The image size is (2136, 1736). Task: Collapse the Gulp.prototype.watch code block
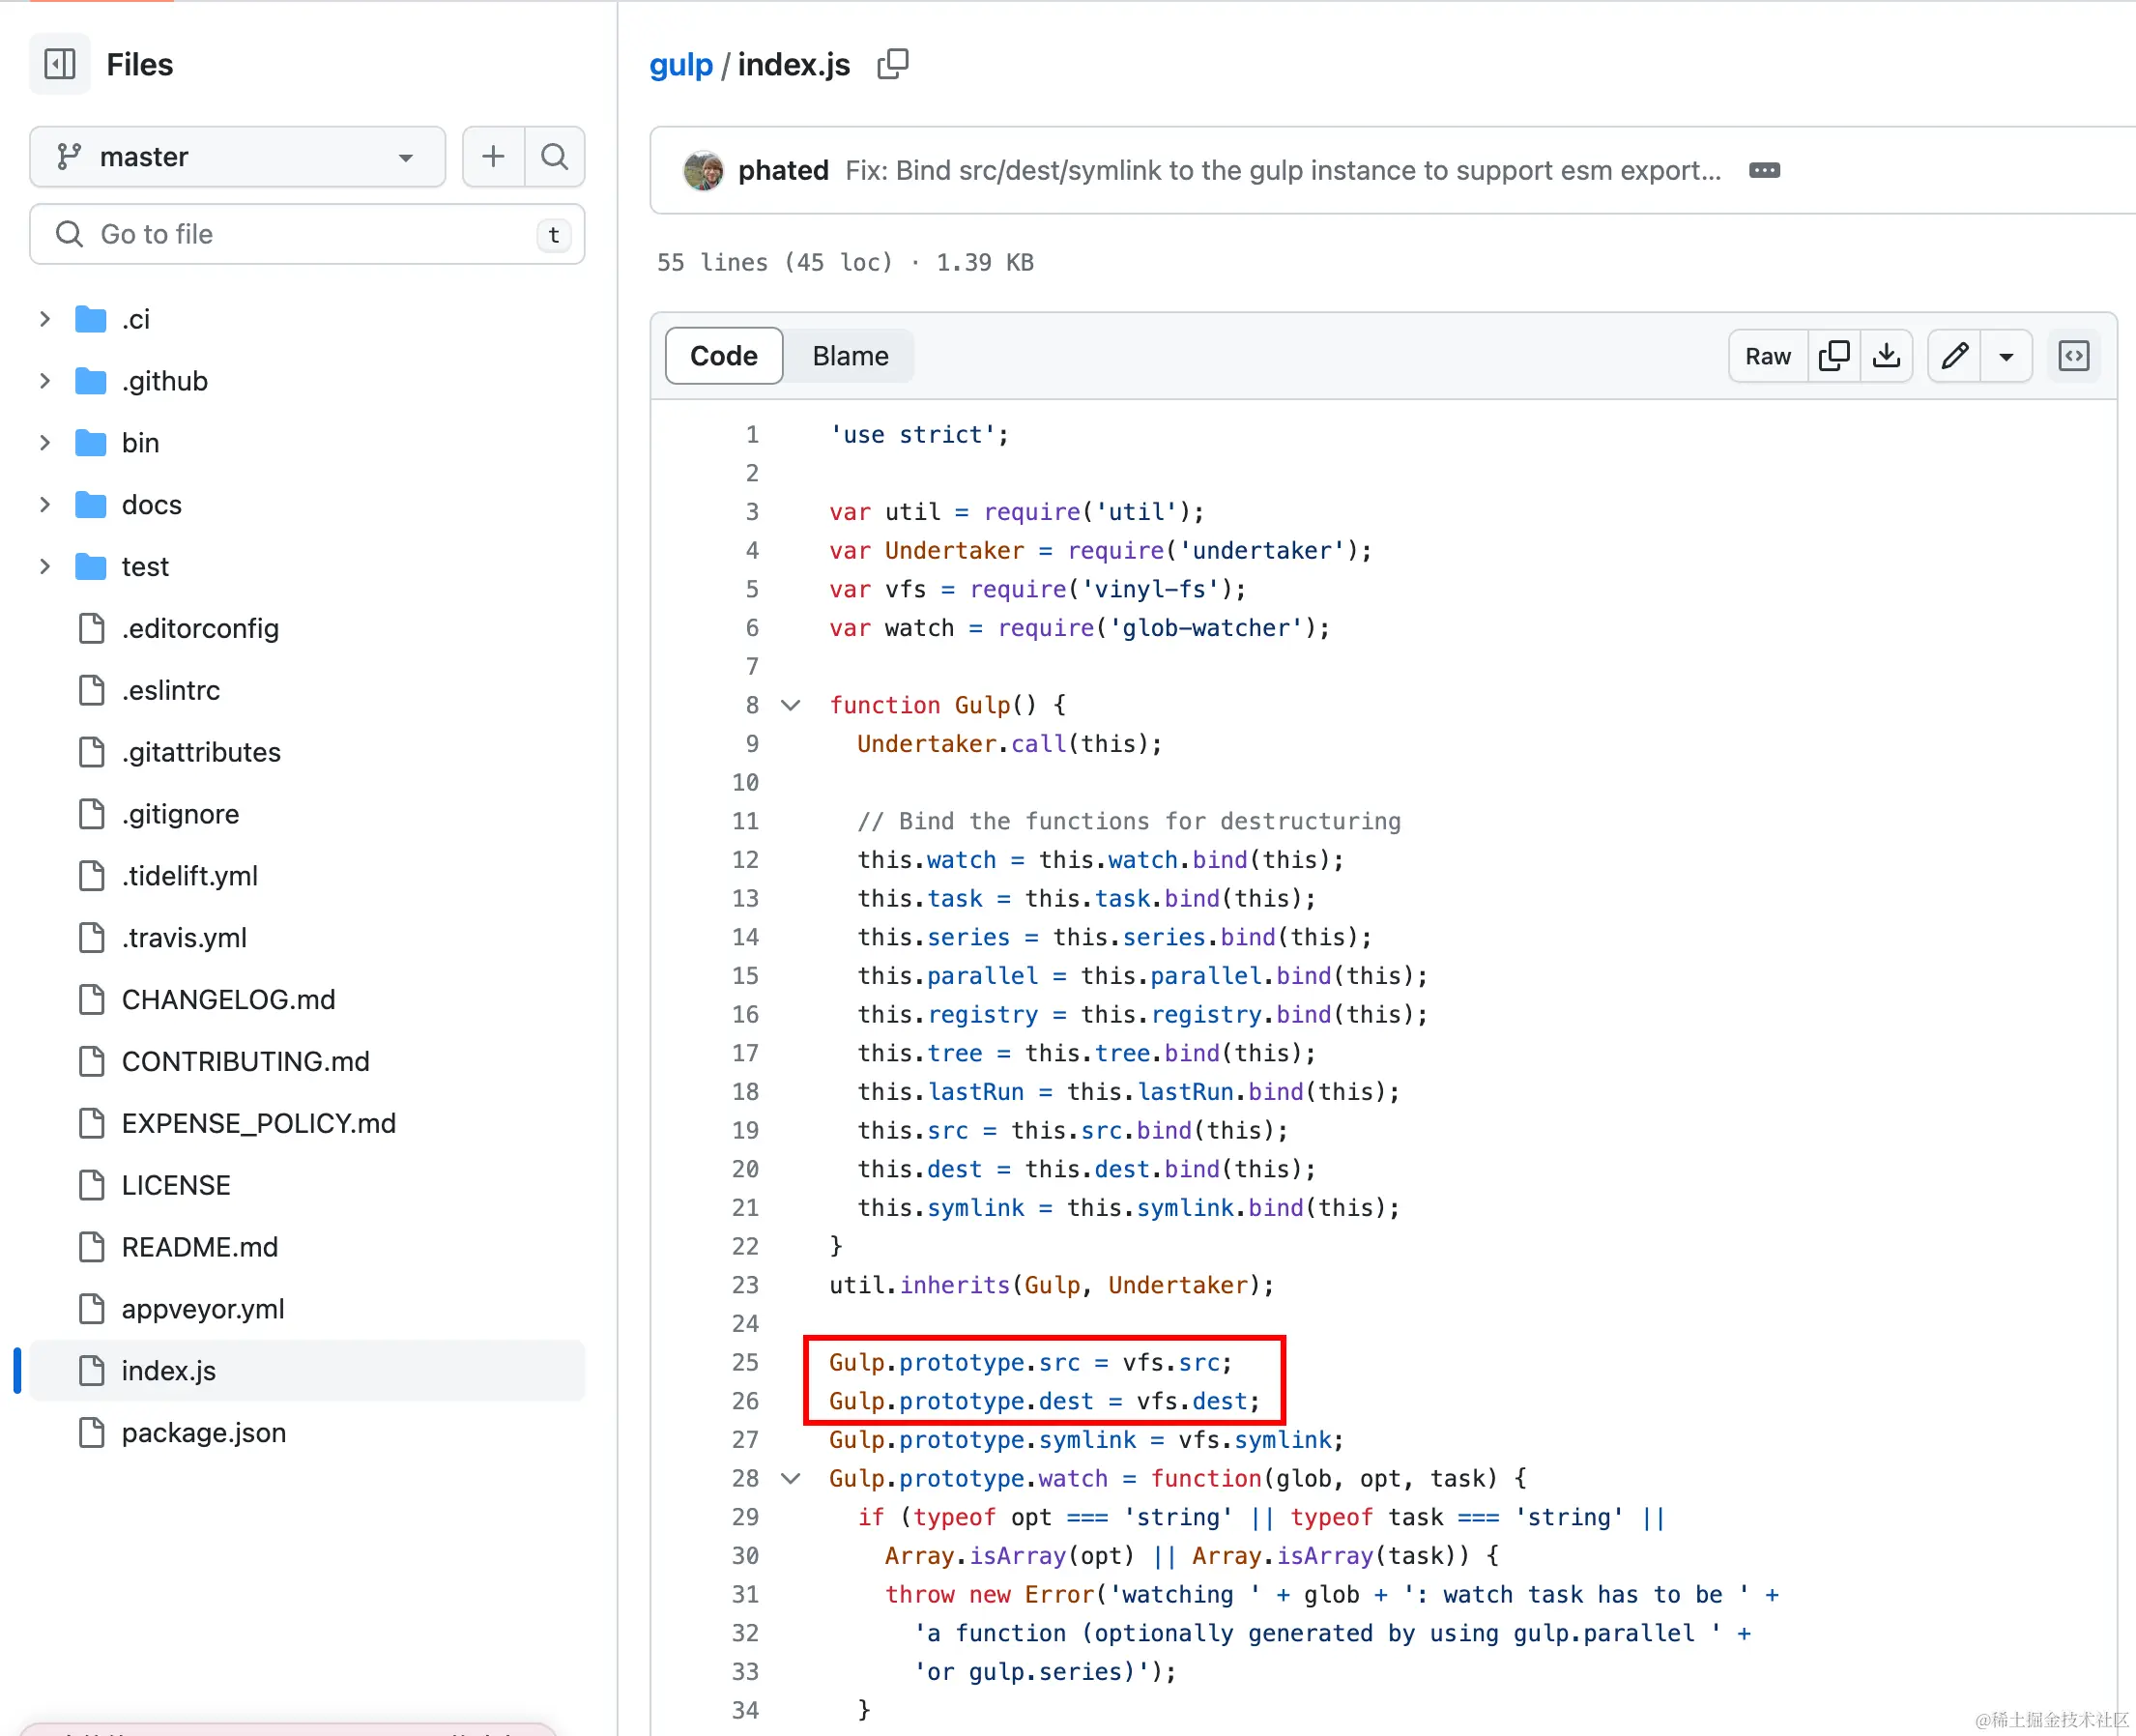click(790, 1479)
